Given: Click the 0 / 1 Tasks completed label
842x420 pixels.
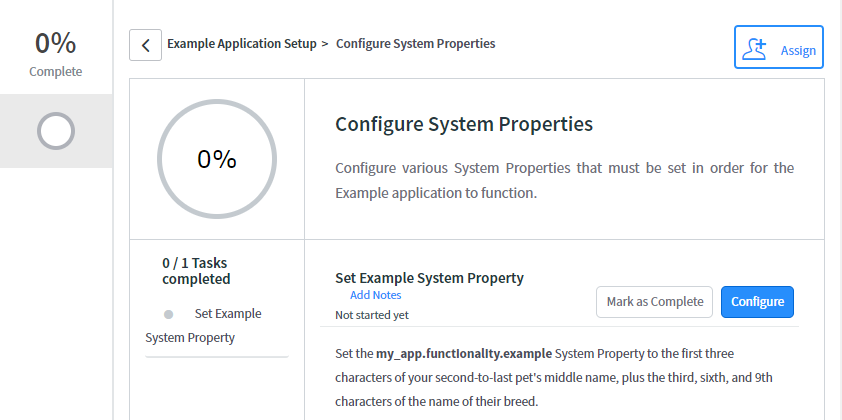Looking at the screenshot, I should (196, 271).
